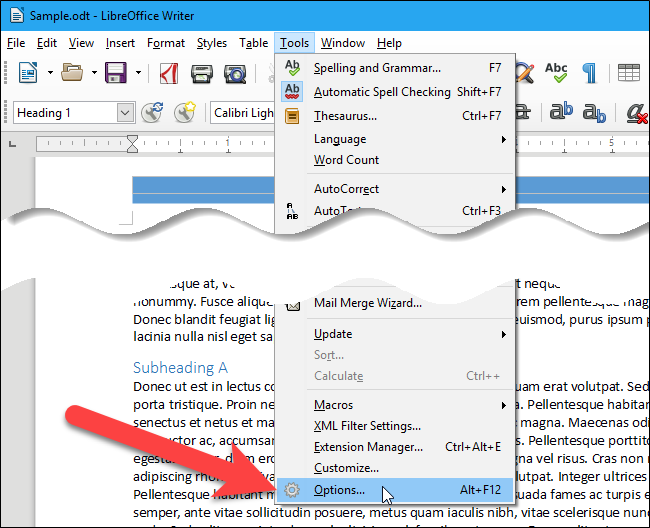Screen dimensions: 650x528
Task: Click the Automatic Spell Checking menu icon
Action: [x=292, y=92]
